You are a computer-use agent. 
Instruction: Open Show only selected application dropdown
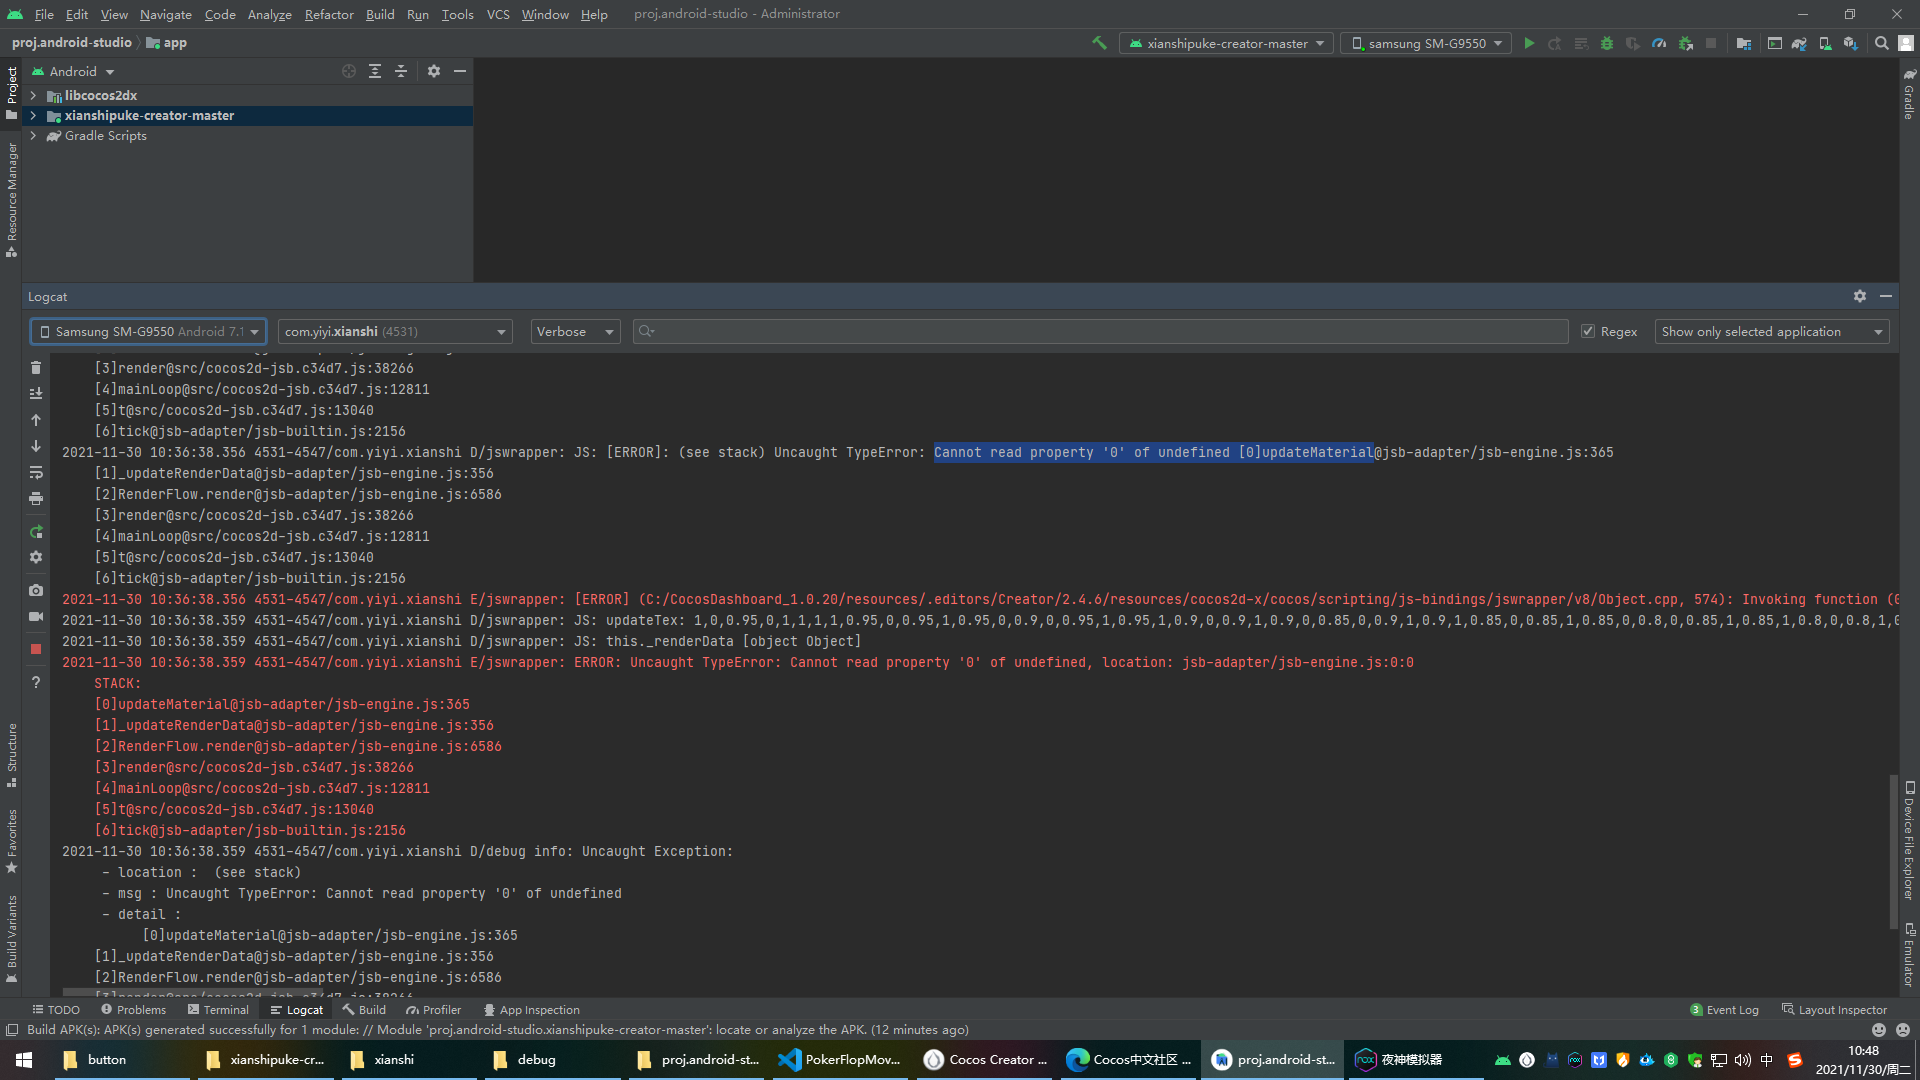click(1771, 331)
